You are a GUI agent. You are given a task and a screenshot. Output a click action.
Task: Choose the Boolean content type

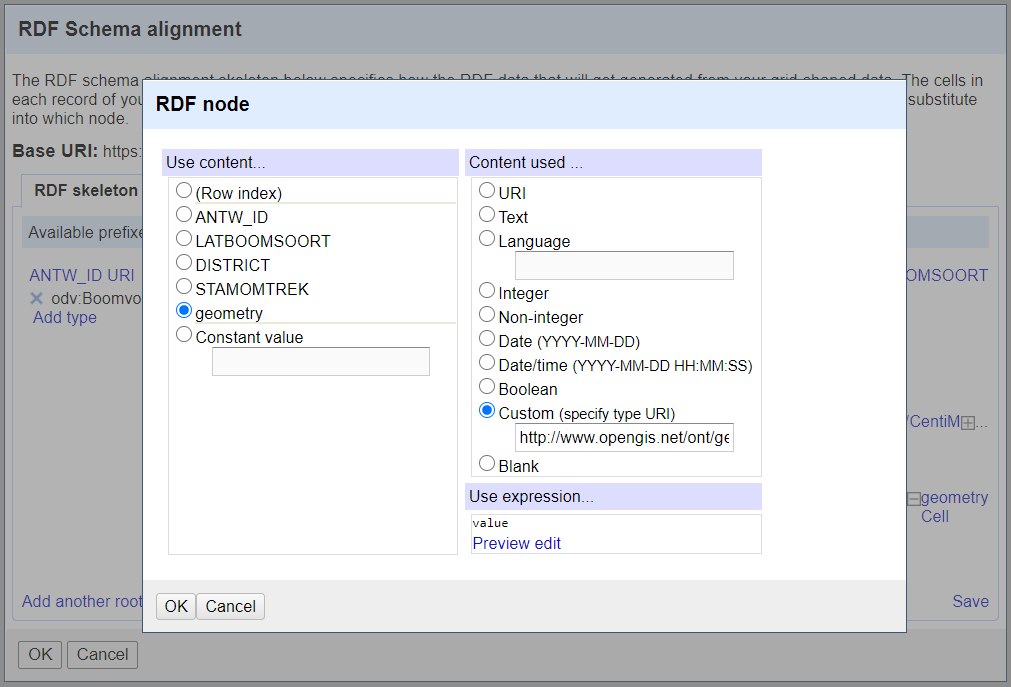pyautogui.click(x=487, y=388)
